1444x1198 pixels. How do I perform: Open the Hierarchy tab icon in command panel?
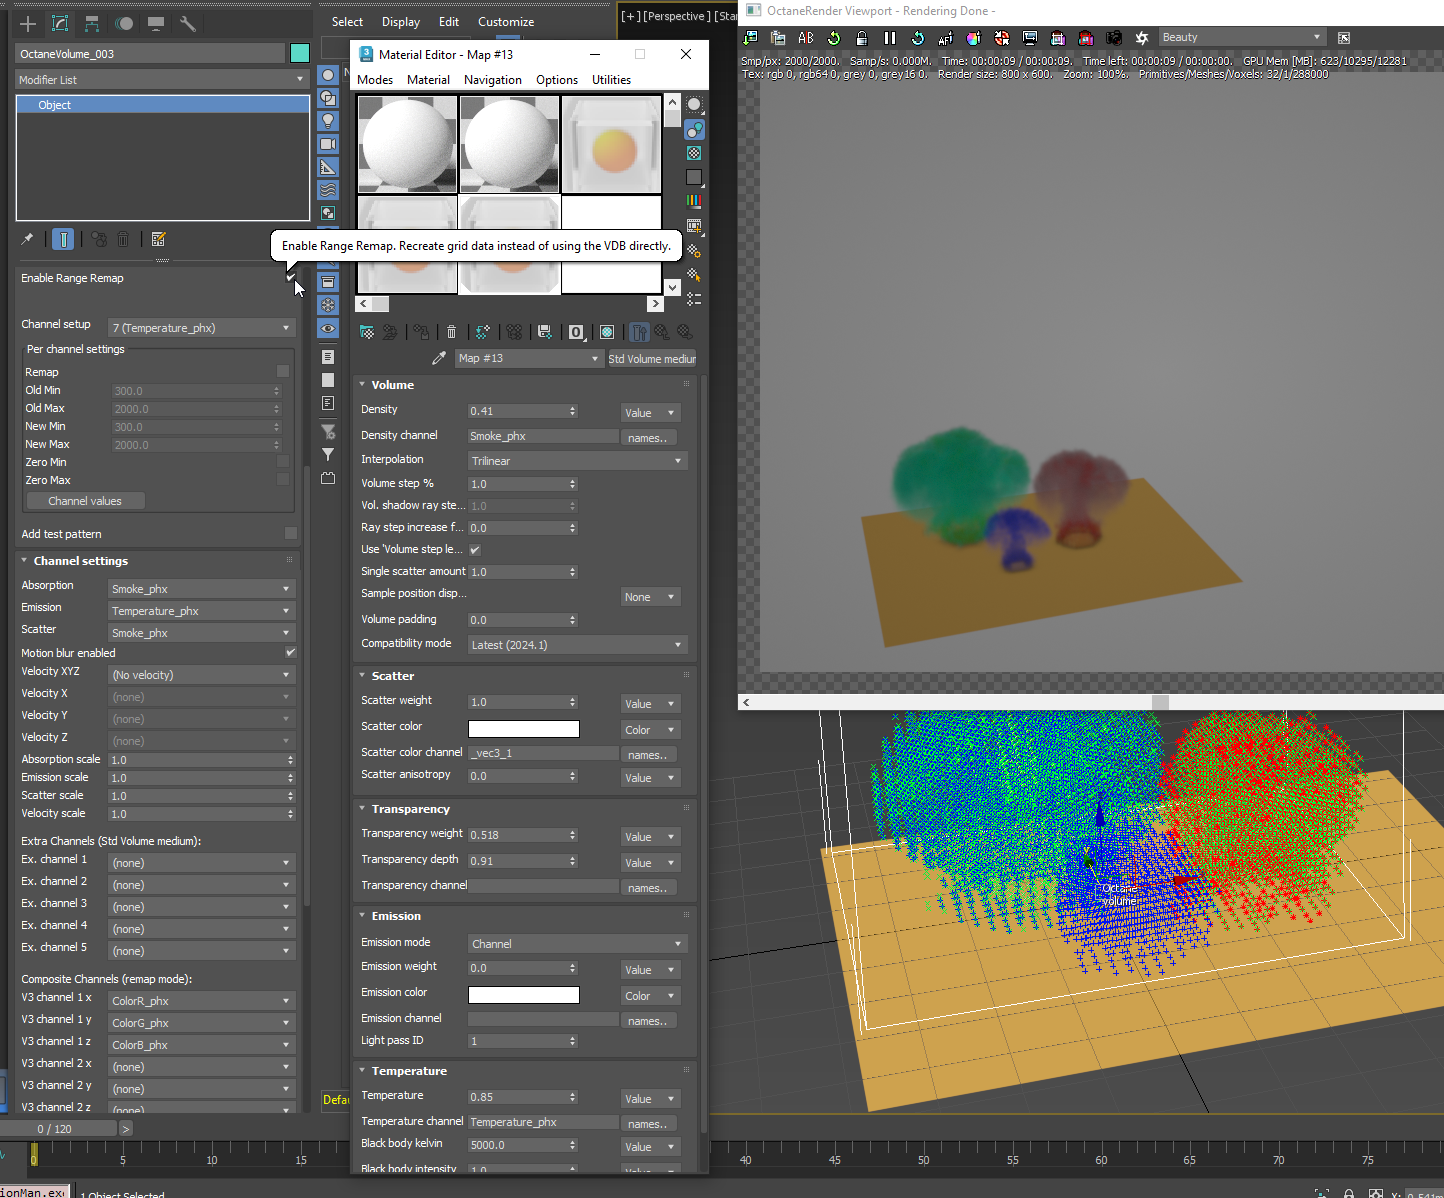[92, 23]
